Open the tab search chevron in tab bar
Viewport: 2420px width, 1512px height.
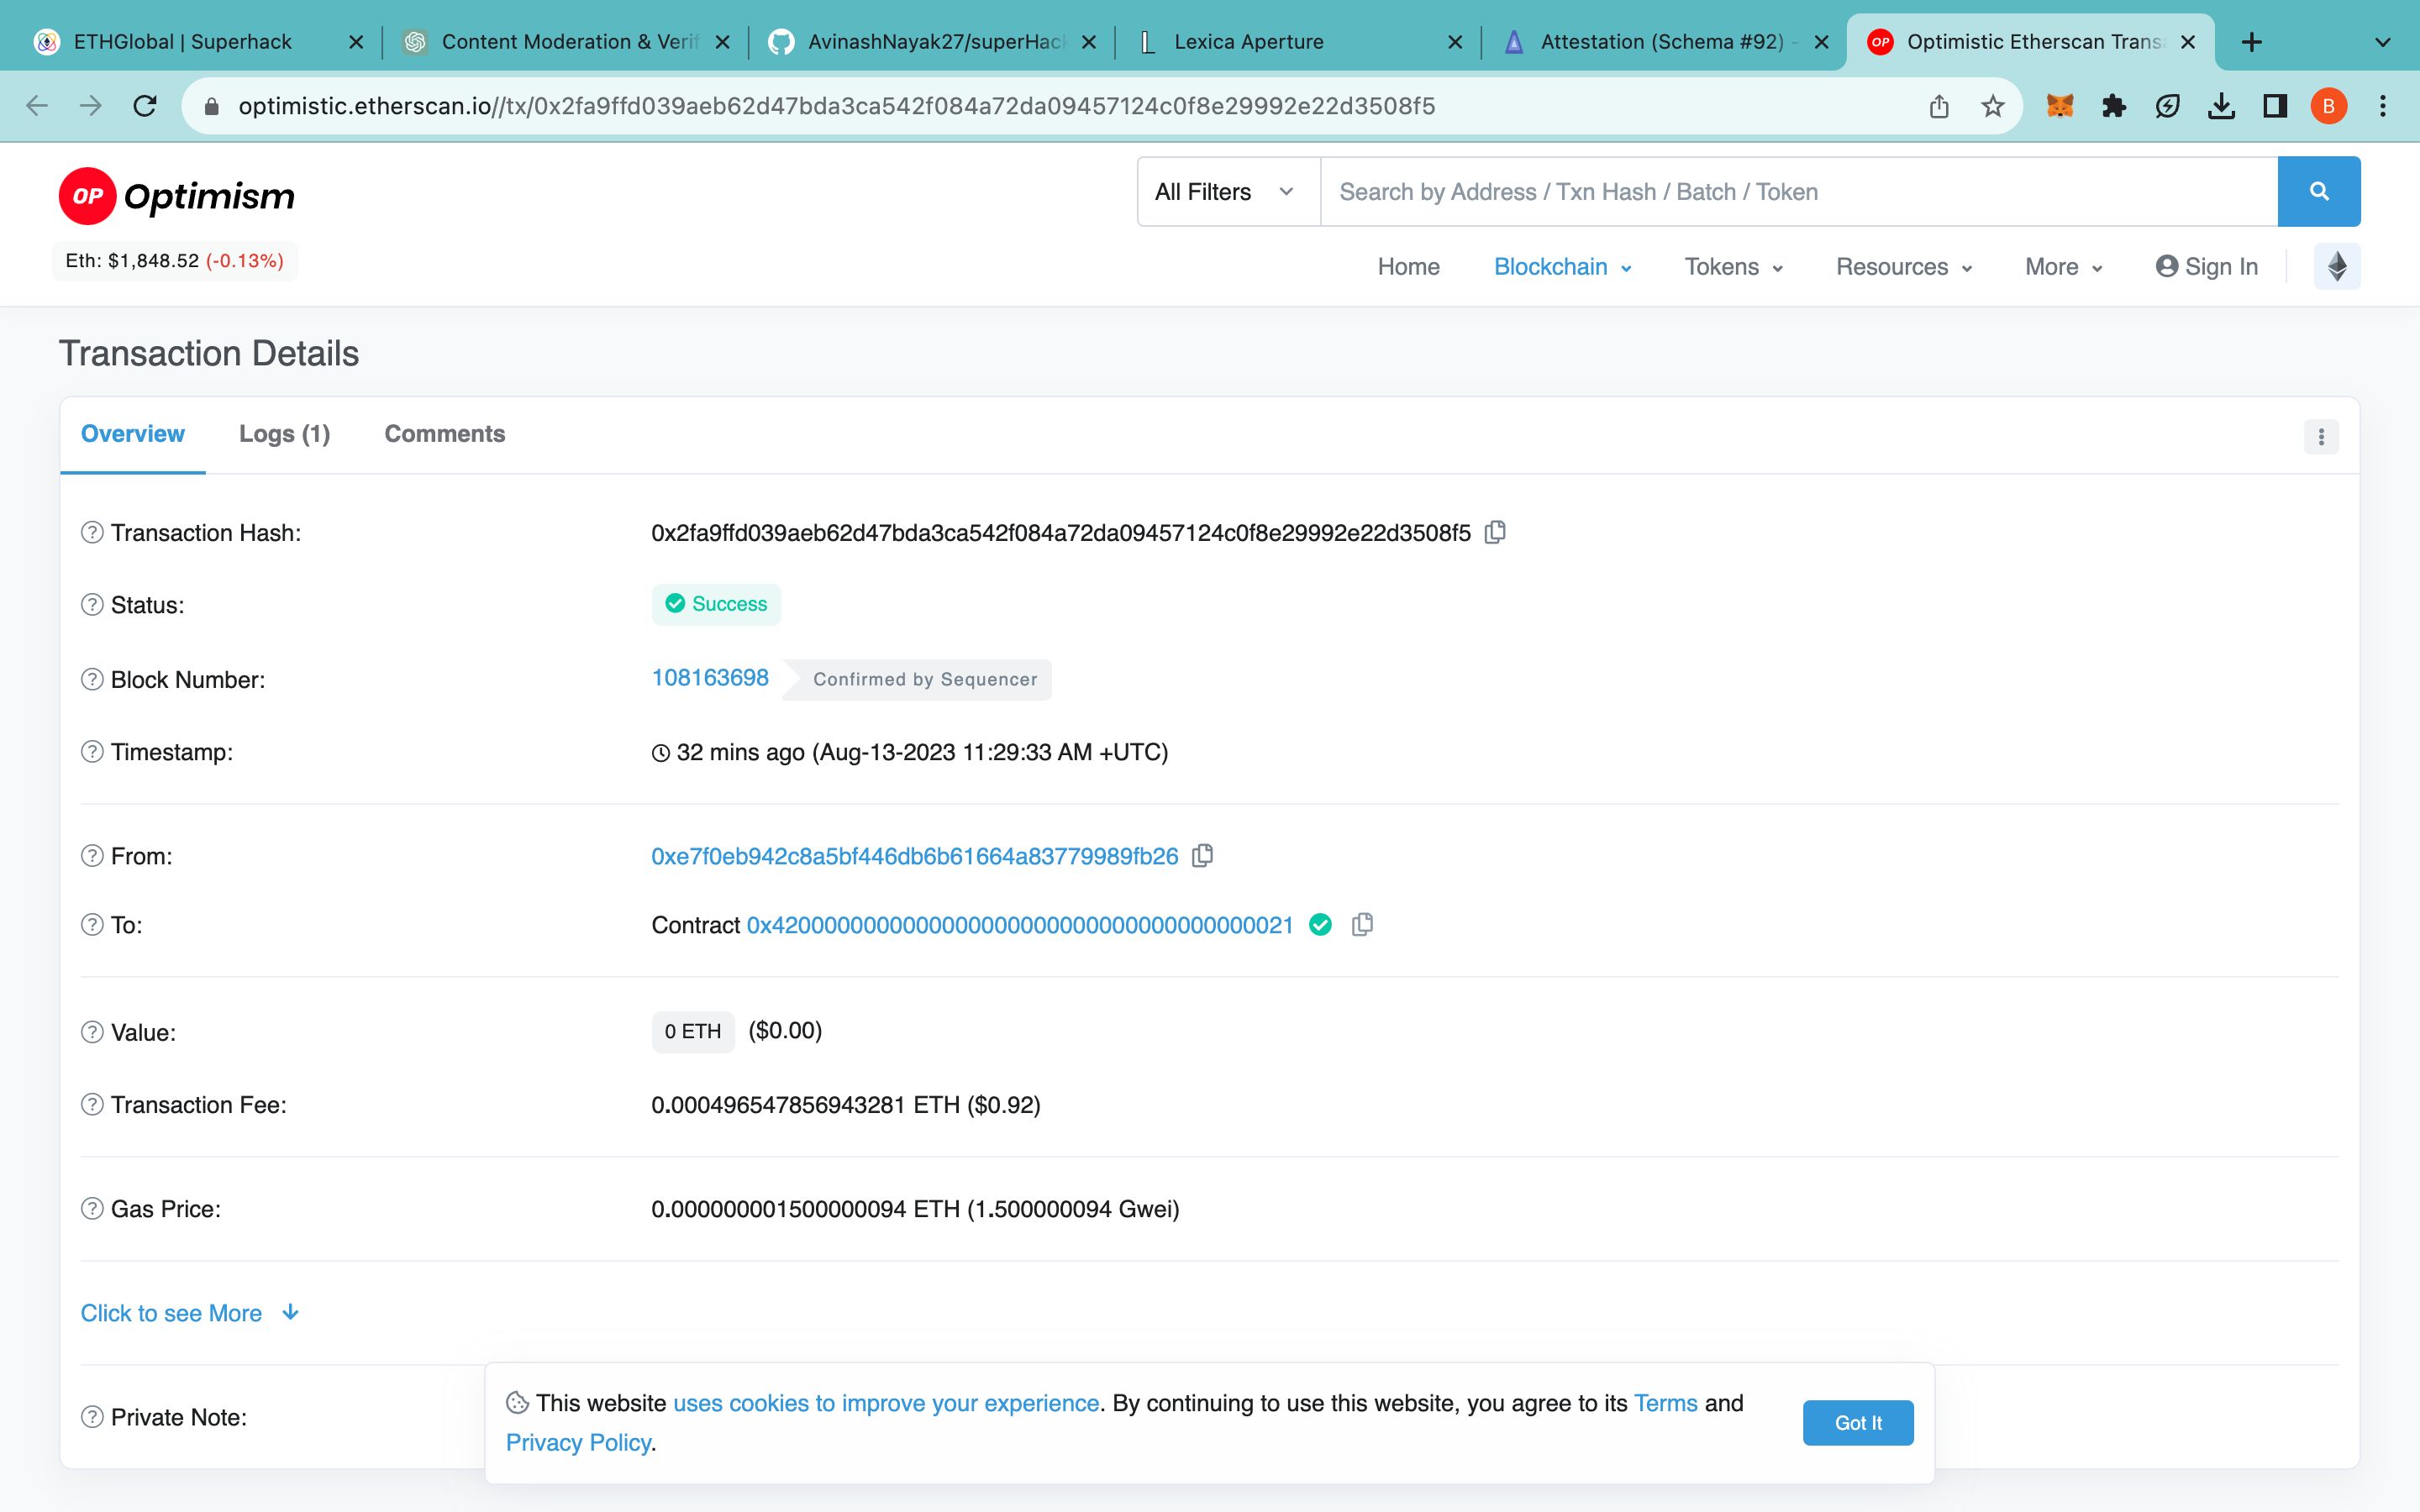(2382, 42)
